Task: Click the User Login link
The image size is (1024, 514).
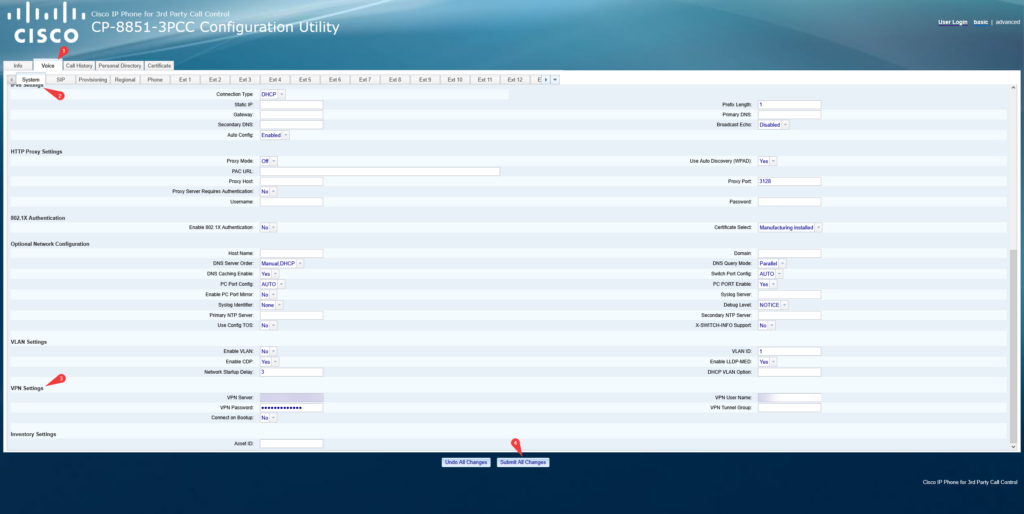Action: coord(953,22)
